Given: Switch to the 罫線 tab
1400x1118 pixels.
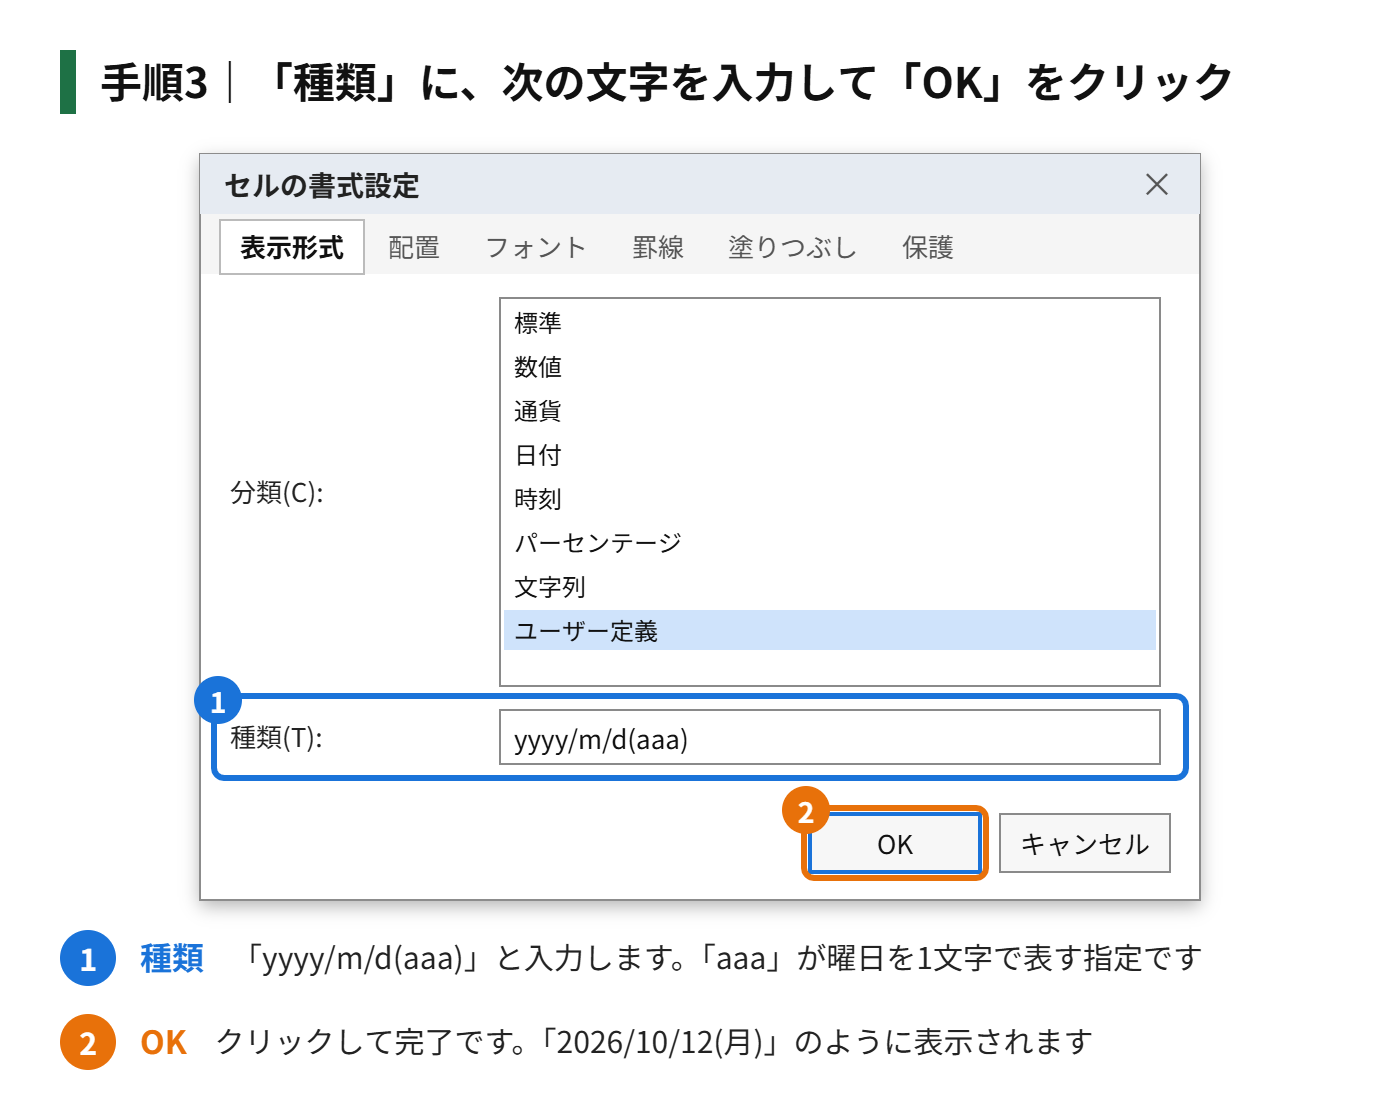Looking at the screenshot, I should [658, 247].
